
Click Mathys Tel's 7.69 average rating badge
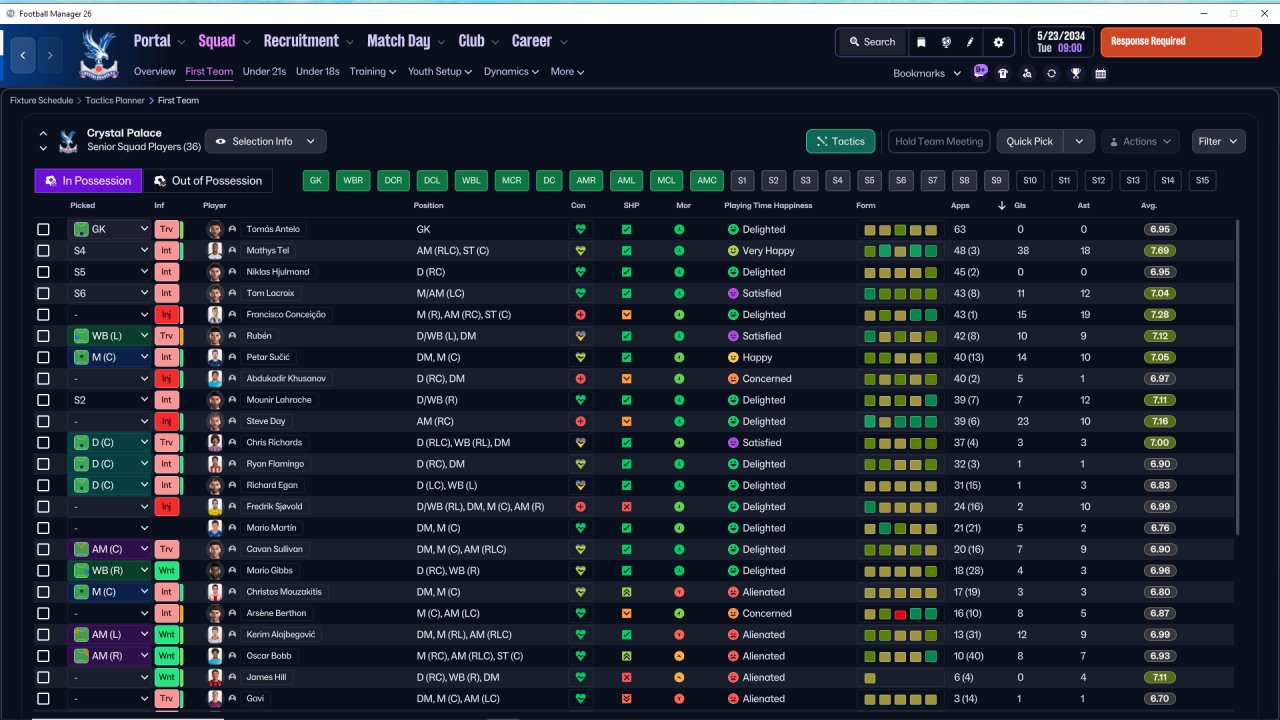click(1160, 251)
